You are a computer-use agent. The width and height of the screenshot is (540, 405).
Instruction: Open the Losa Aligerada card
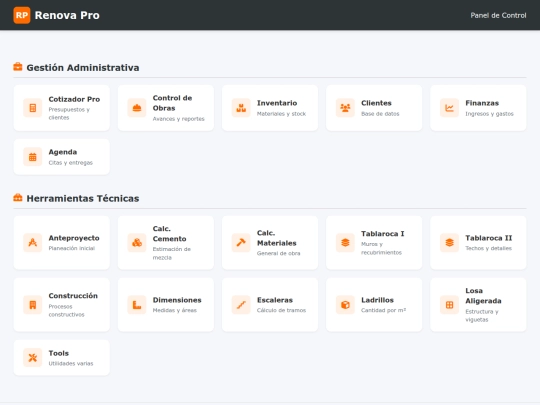tap(478, 305)
